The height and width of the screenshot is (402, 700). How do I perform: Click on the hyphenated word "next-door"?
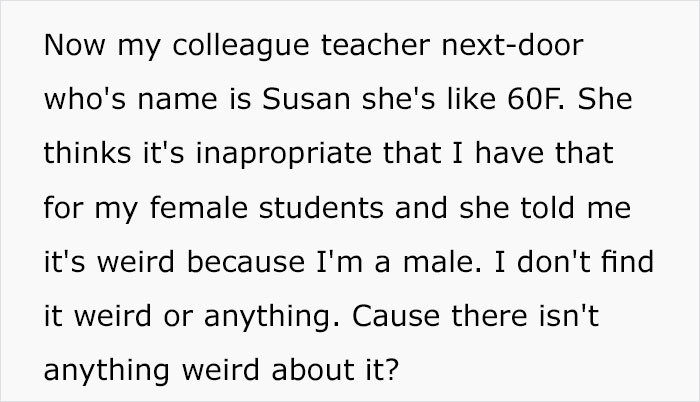(512, 45)
